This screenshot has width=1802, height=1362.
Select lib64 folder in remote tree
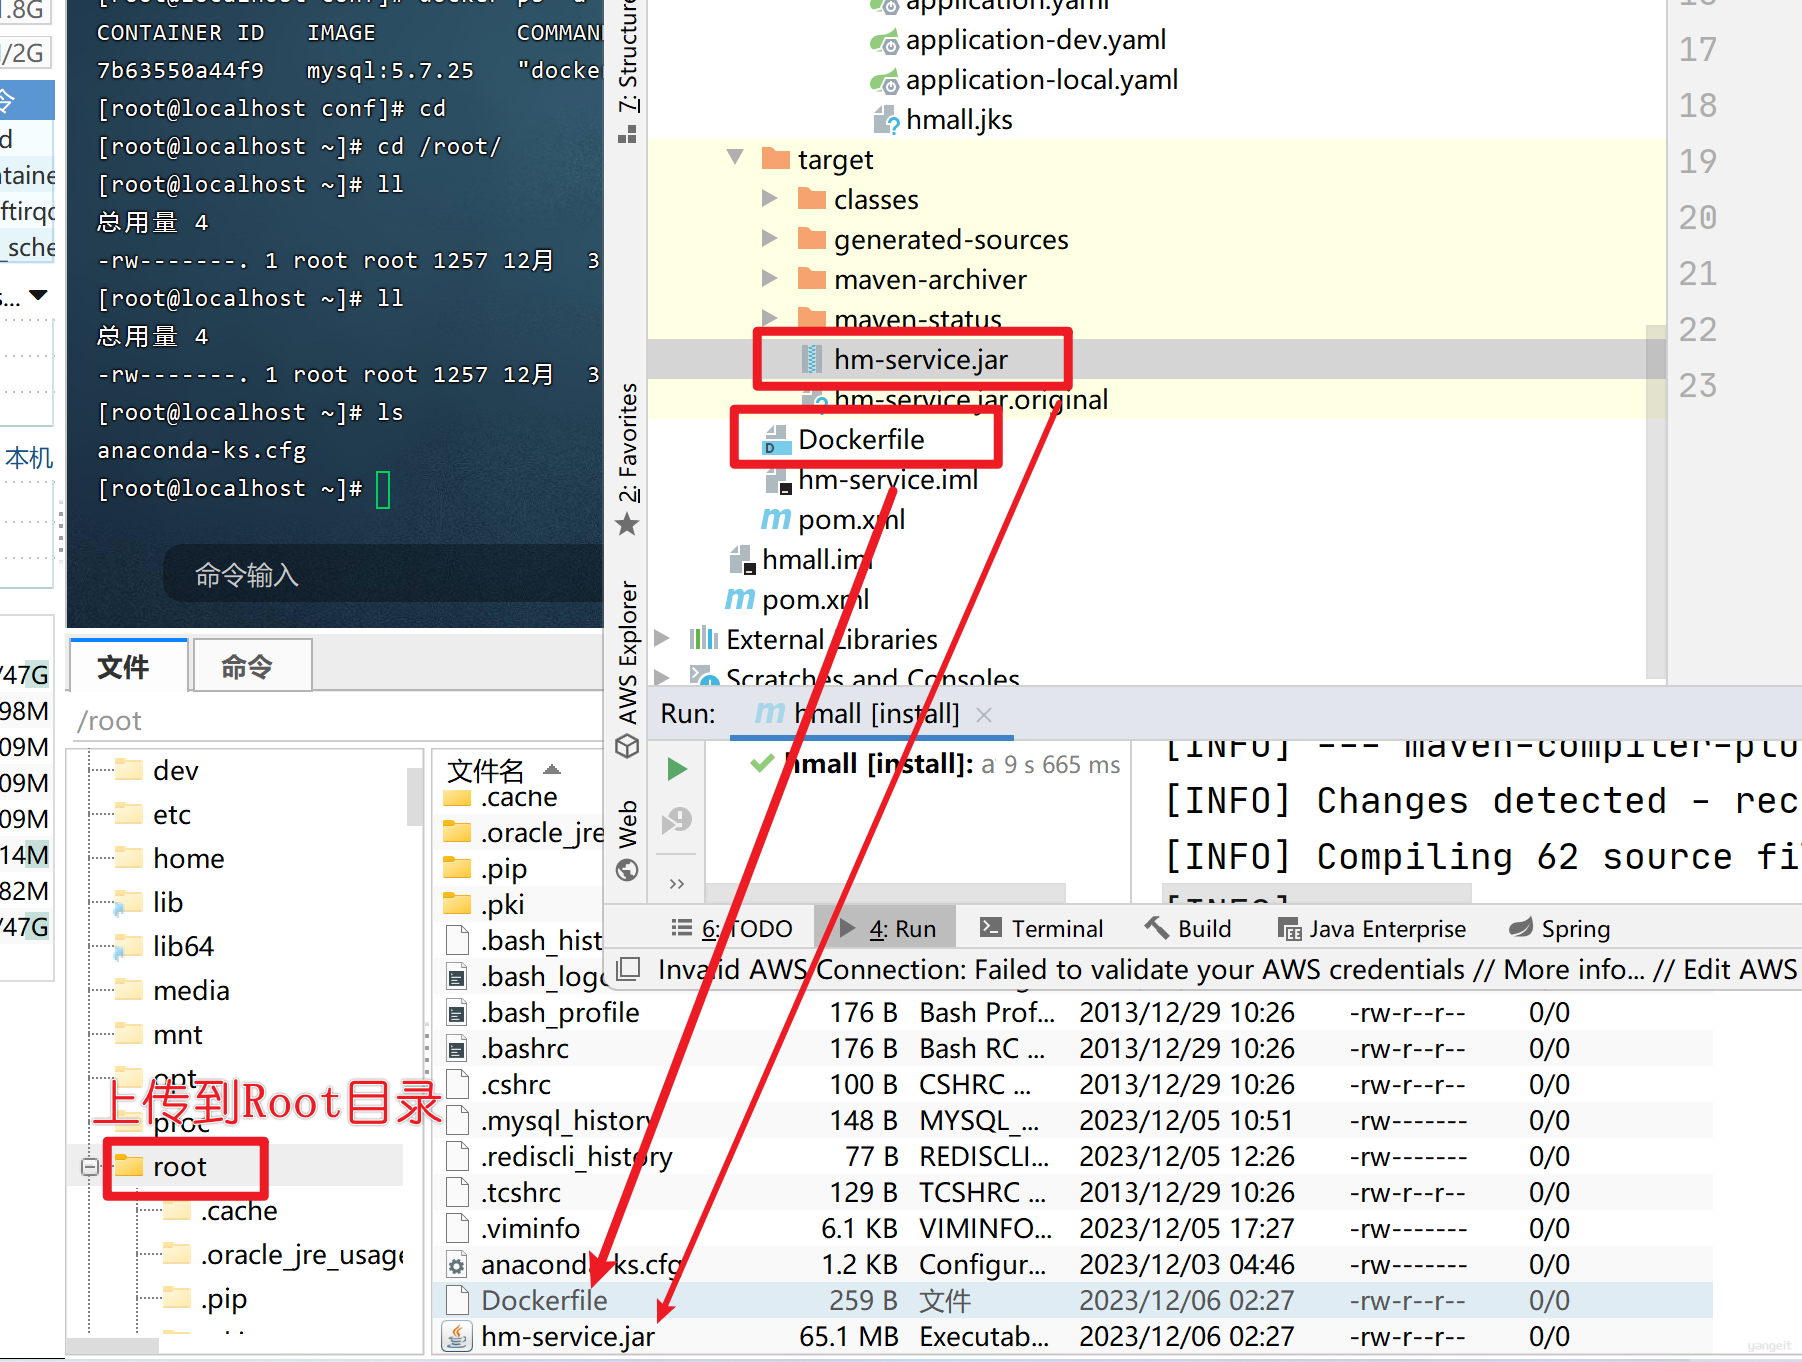tap(165, 946)
